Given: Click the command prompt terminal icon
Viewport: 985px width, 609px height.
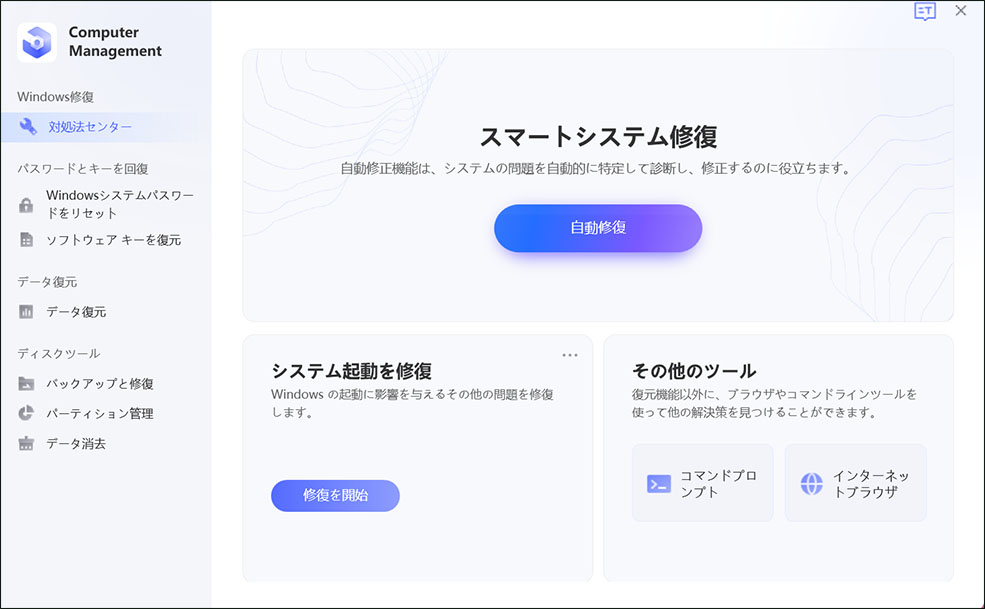Looking at the screenshot, I should [x=658, y=484].
